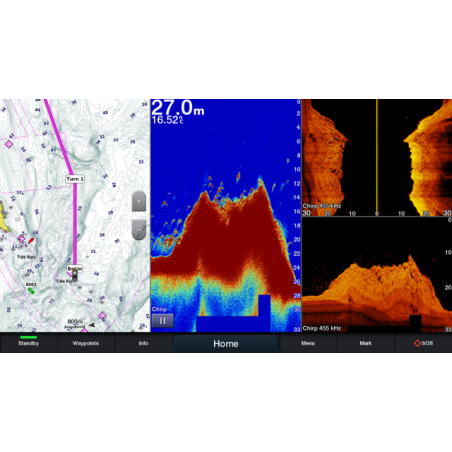Select the red buoy marker on chart
Image resolution: width=452 pixels, height=452 pixels.
click(31, 240)
